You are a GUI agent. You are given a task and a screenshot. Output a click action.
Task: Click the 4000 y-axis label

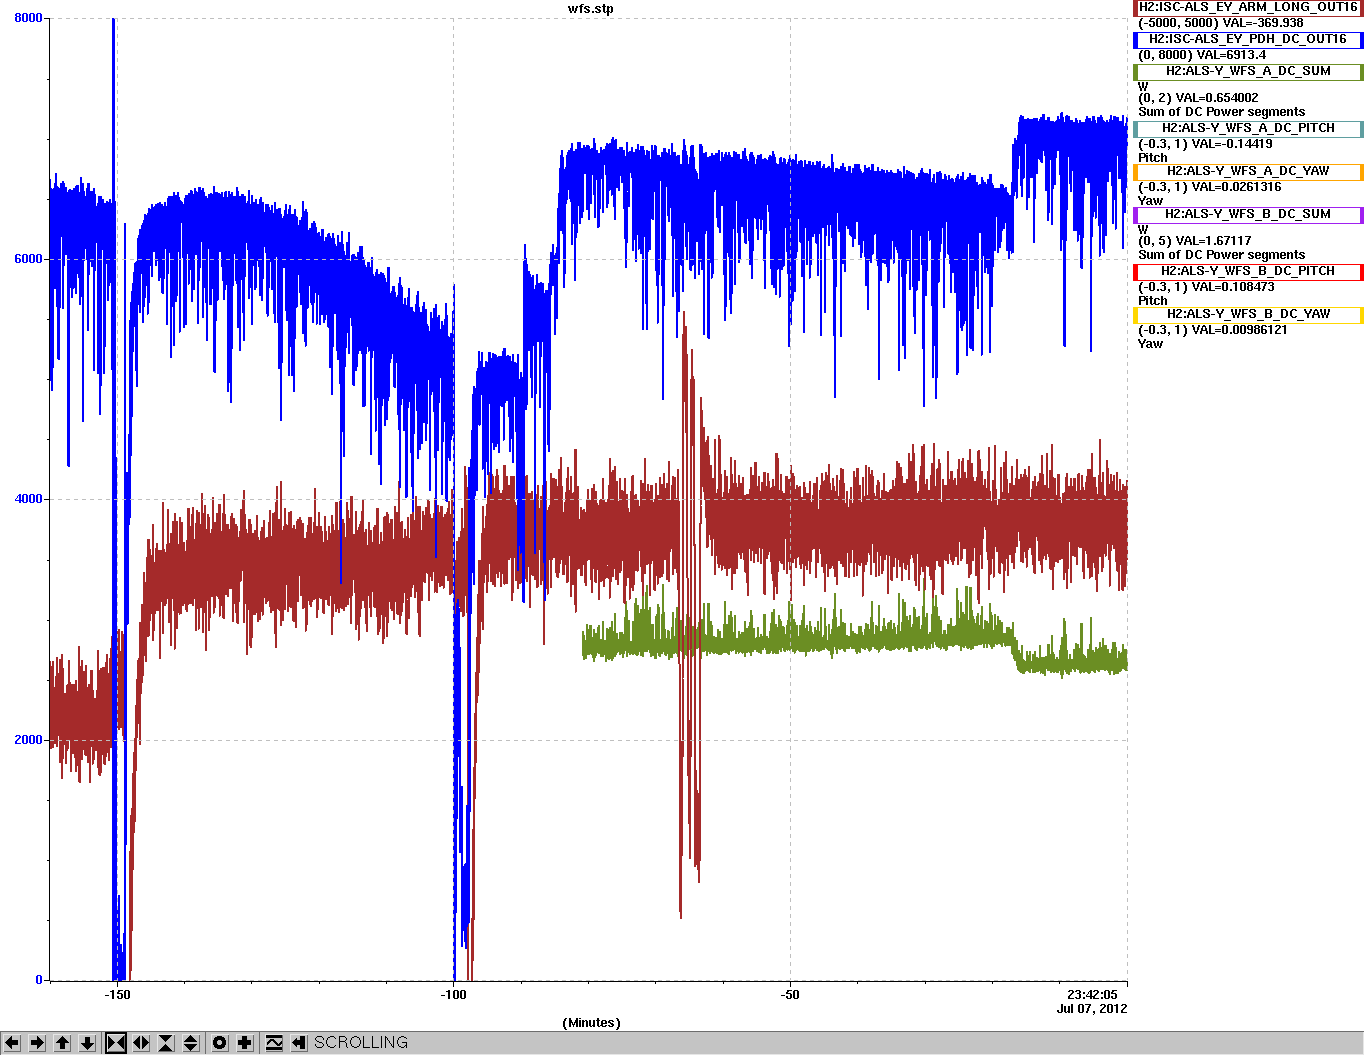pos(29,499)
